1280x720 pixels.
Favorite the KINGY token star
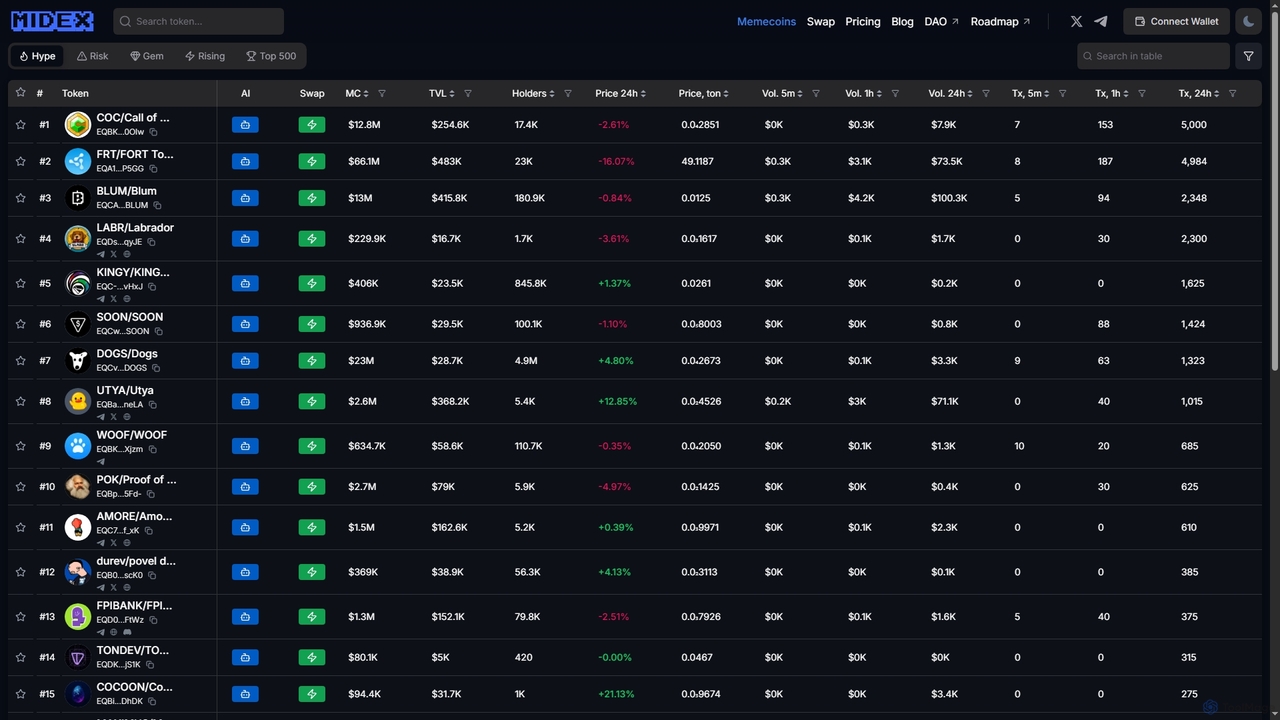pyautogui.click(x=20, y=283)
